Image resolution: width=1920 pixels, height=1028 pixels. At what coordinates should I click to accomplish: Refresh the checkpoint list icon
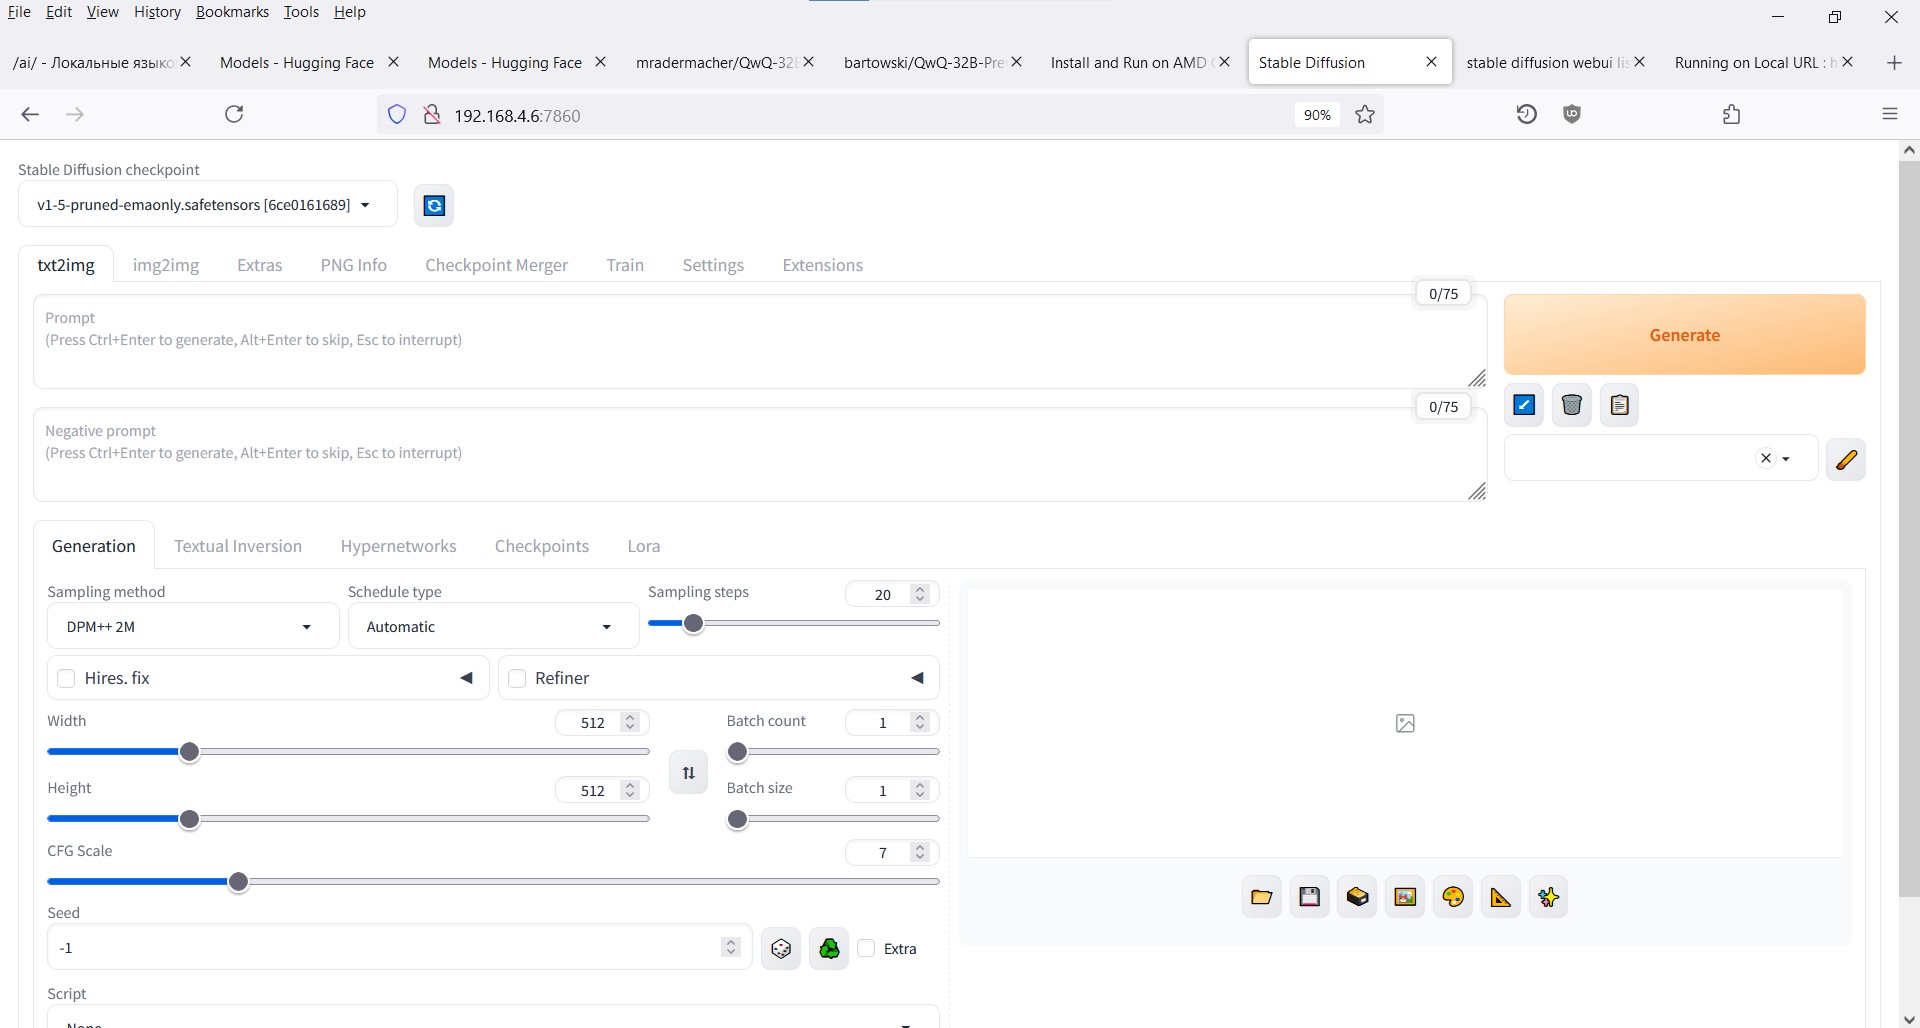coord(434,206)
